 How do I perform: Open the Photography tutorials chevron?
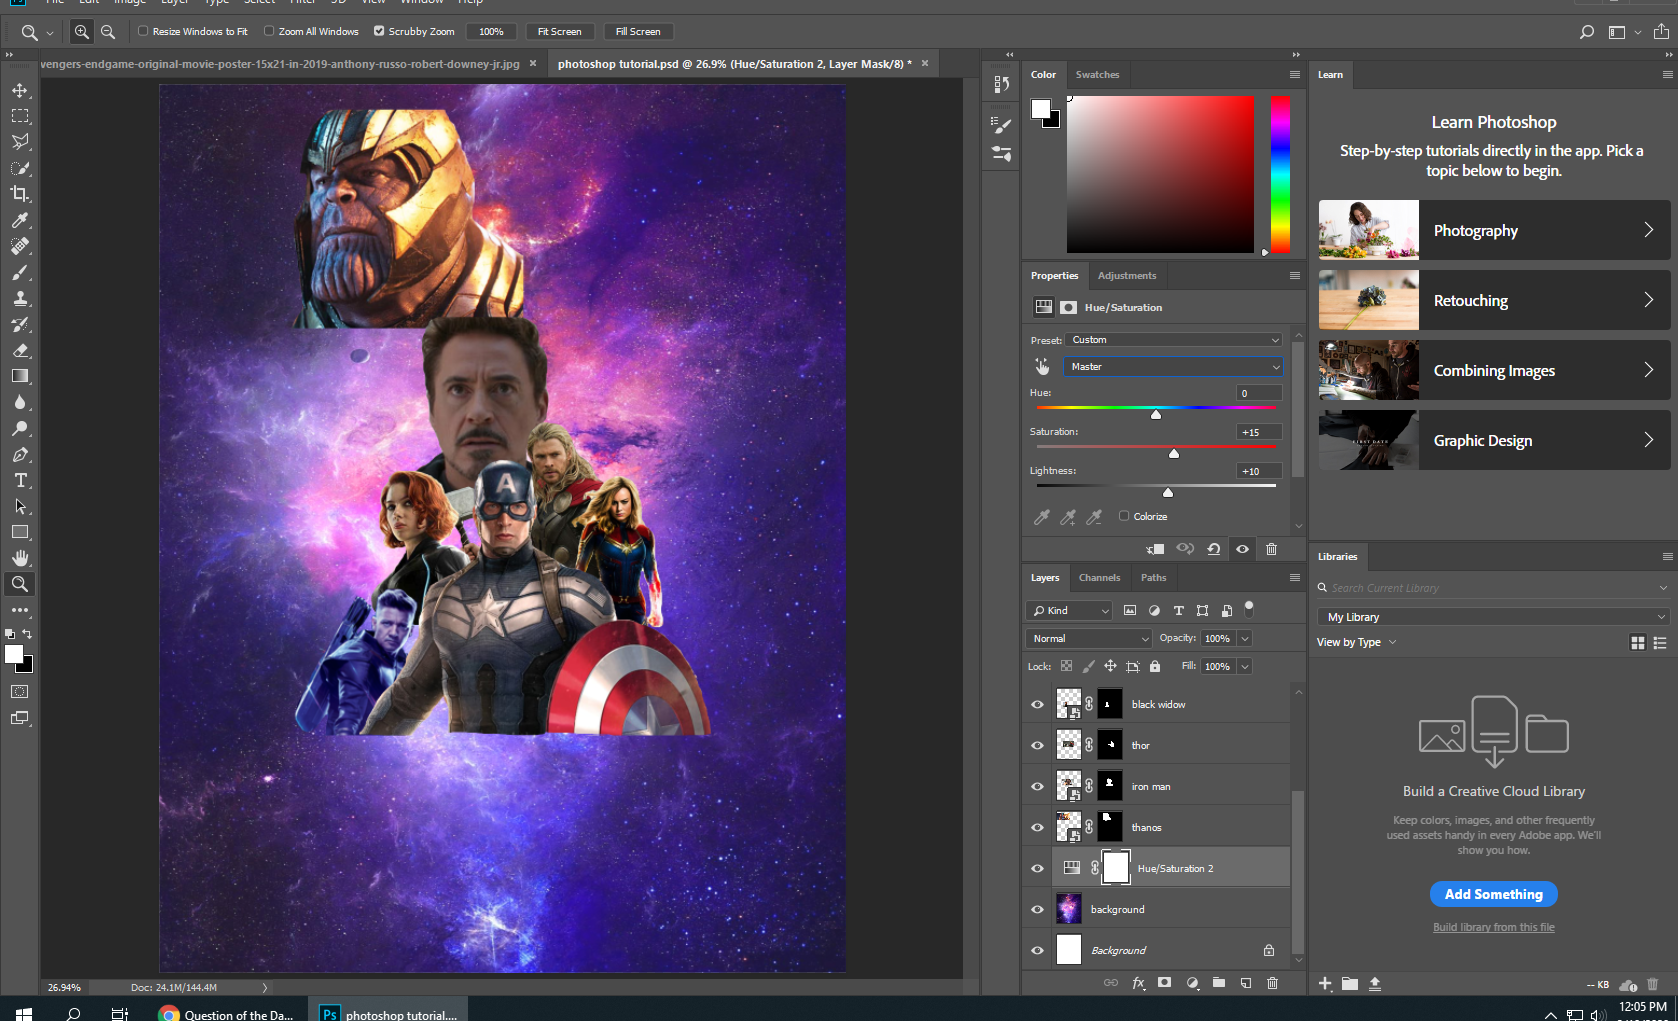(1649, 230)
